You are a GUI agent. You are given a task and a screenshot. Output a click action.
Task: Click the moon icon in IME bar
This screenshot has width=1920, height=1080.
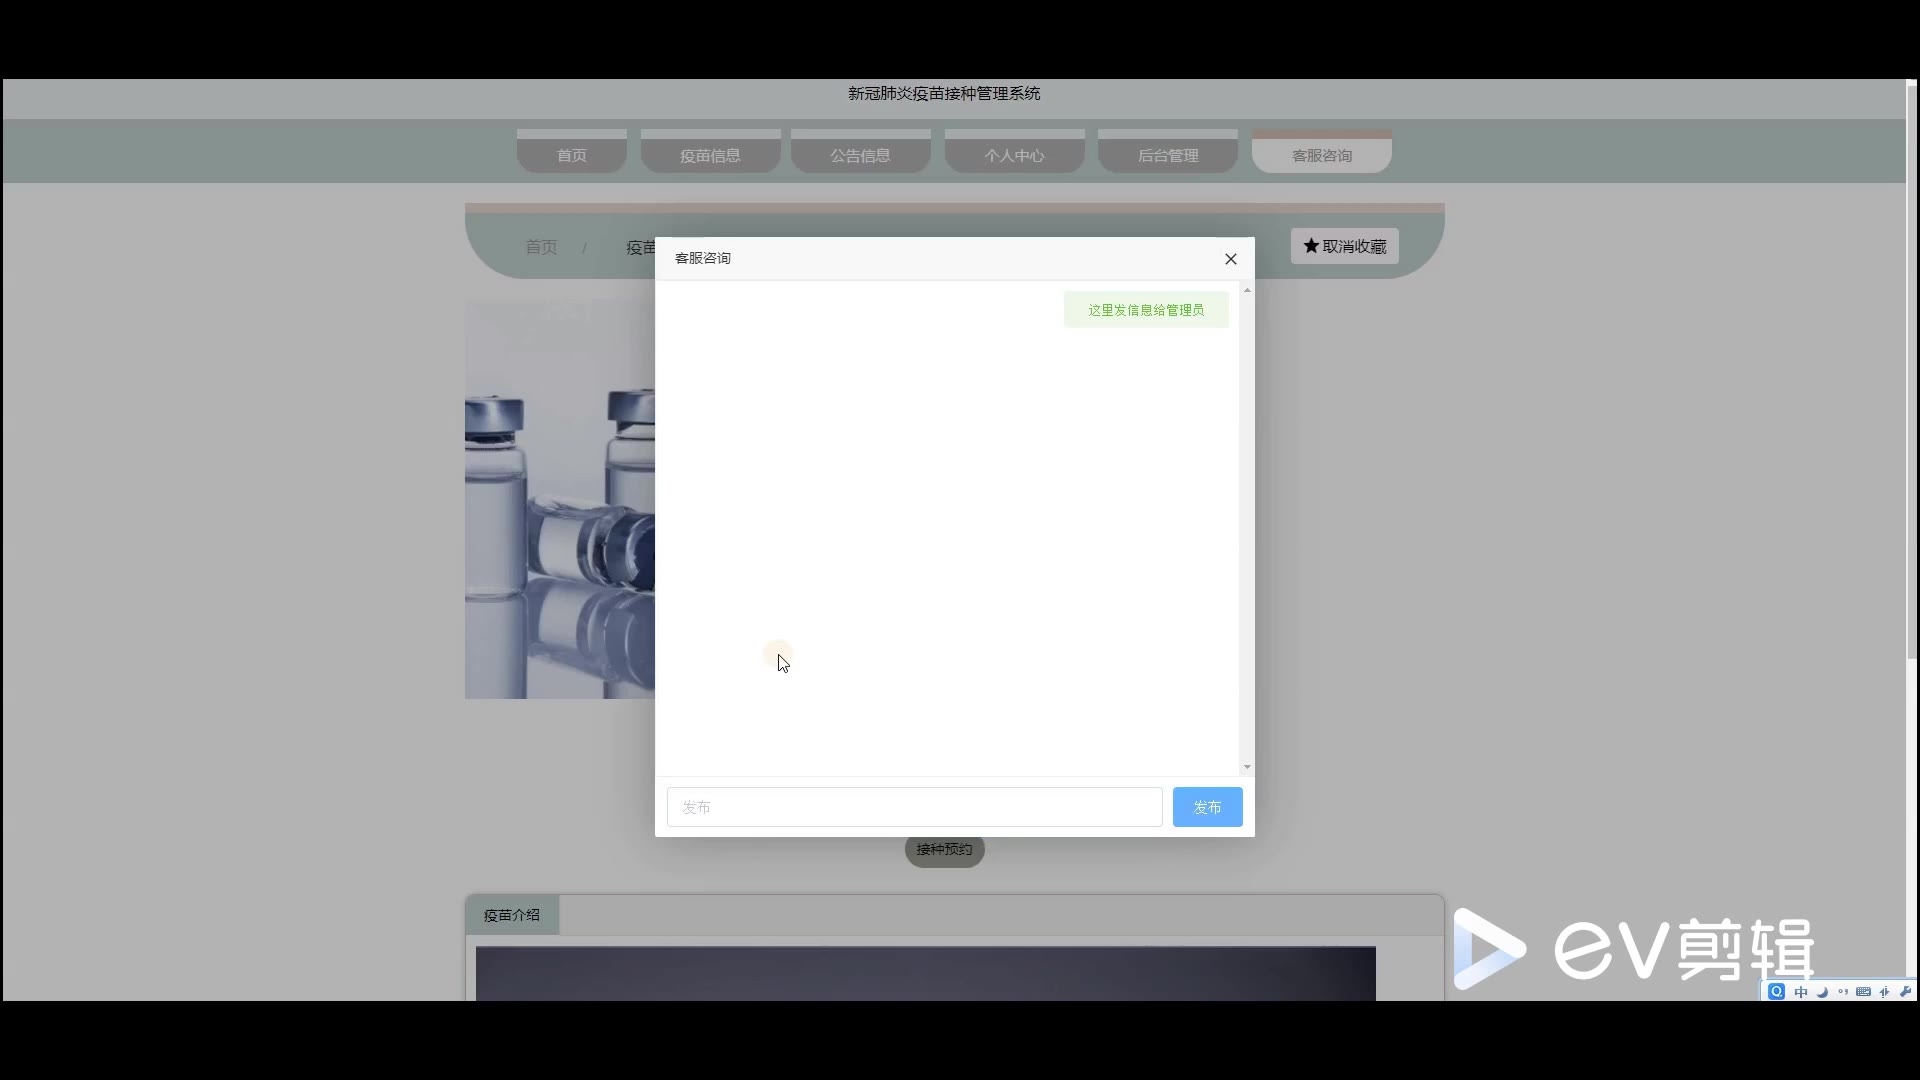tap(1821, 992)
